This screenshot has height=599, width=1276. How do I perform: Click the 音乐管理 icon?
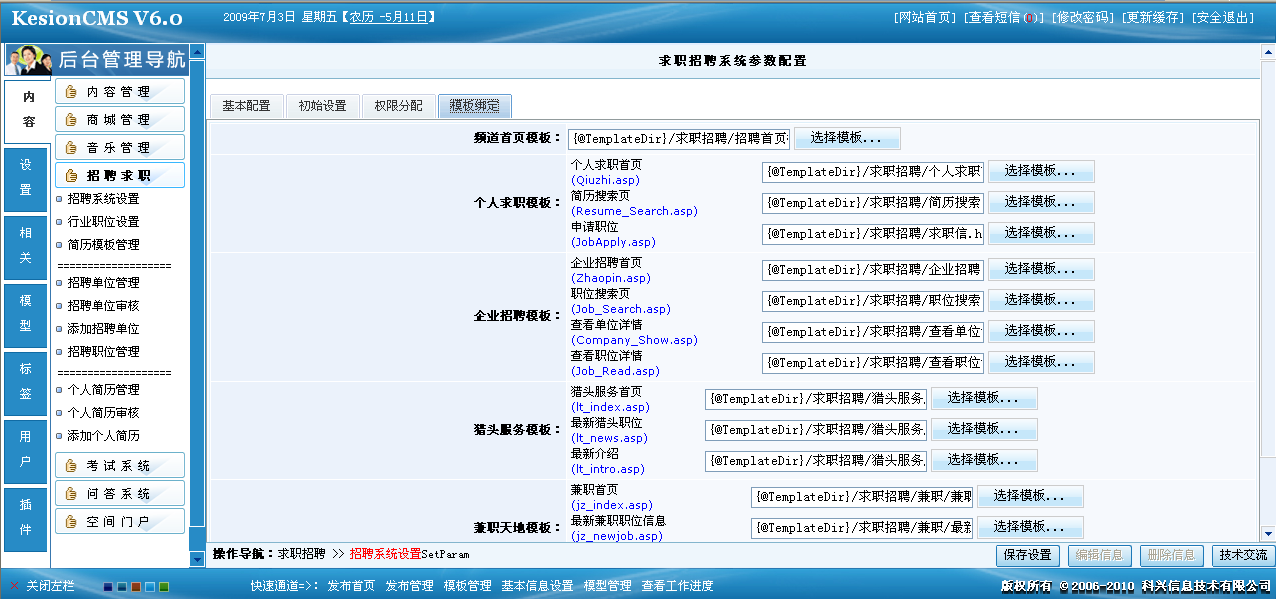pyautogui.click(x=73, y=145)
